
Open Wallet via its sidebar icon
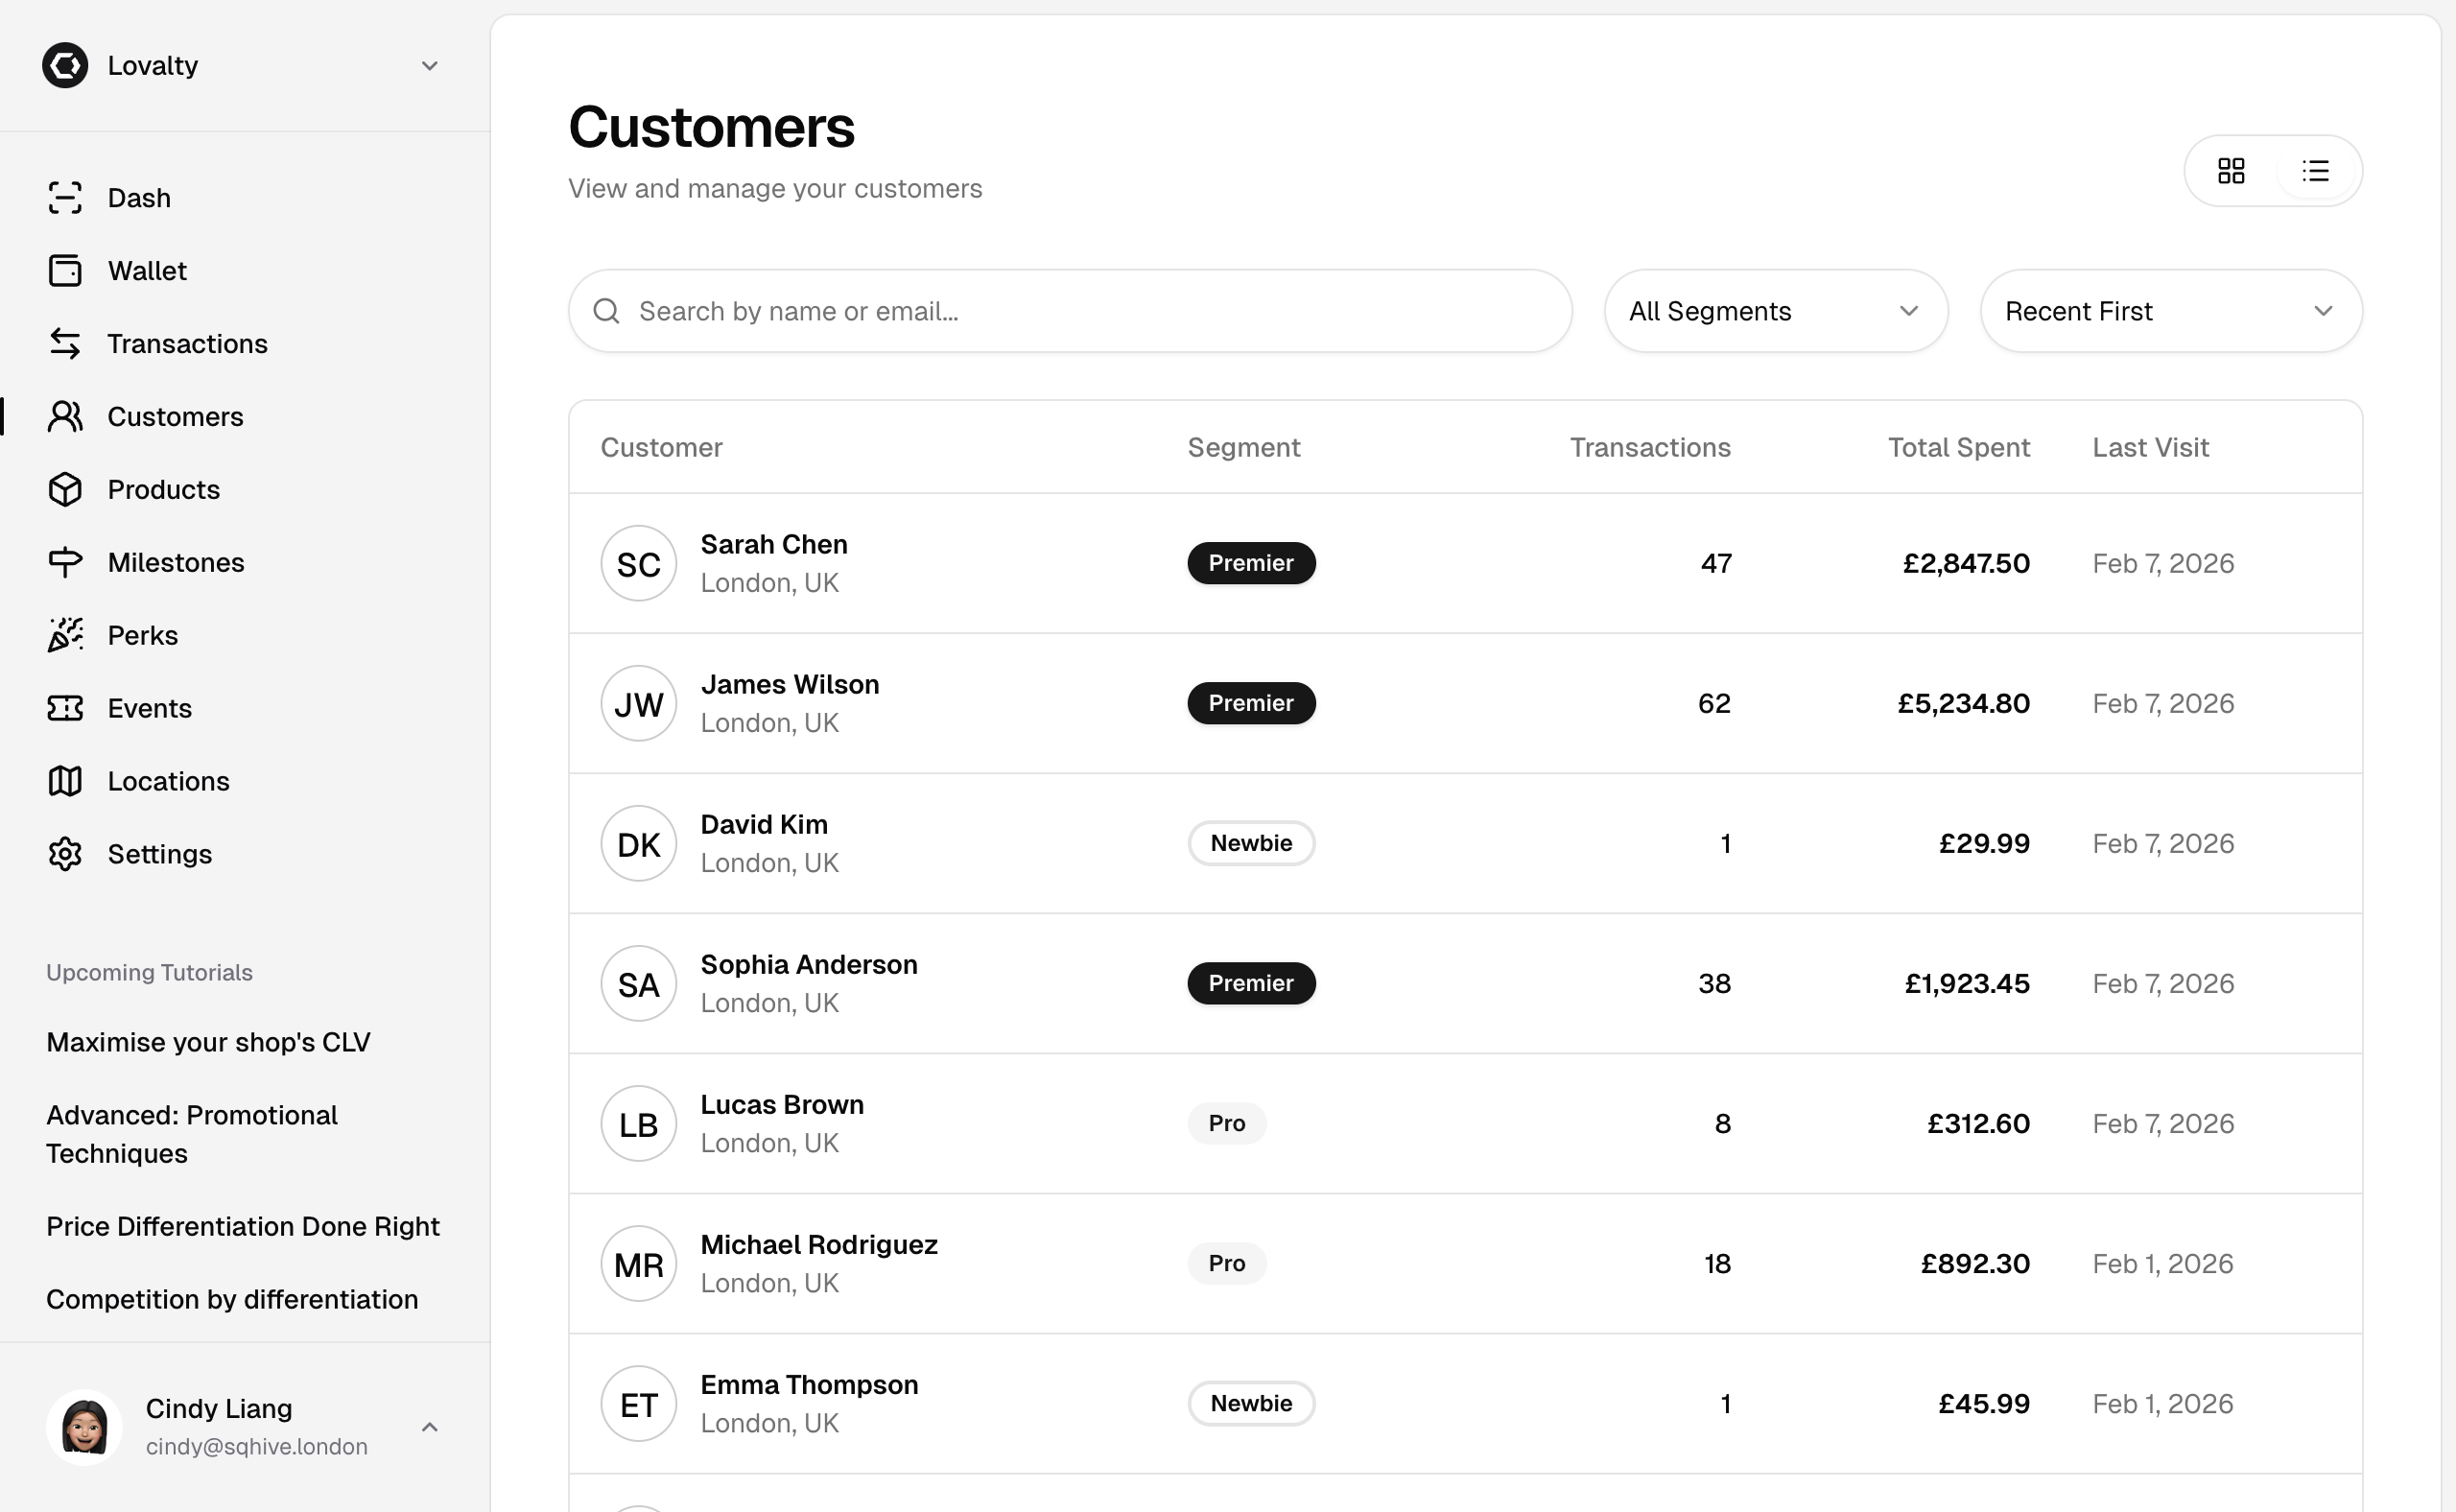(65, 271)
